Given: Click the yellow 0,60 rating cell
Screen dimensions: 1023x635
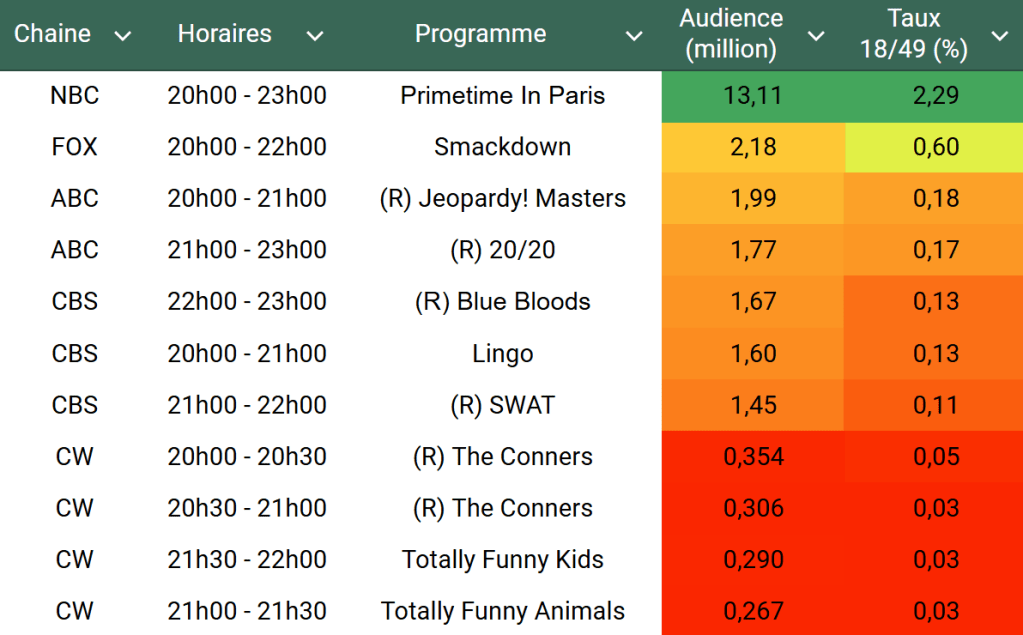Looking at the screenshot, I should coord(935,147).
